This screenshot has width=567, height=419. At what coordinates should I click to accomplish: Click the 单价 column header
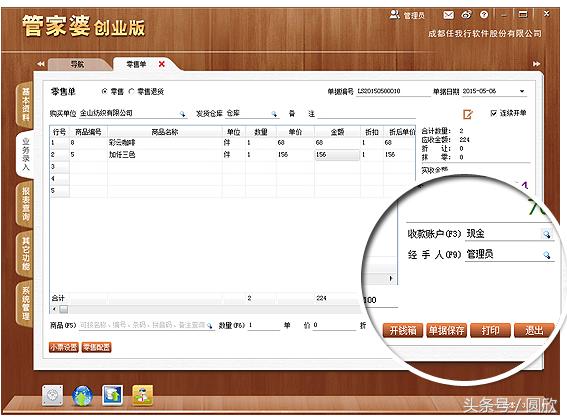click(x=295, y=132)
